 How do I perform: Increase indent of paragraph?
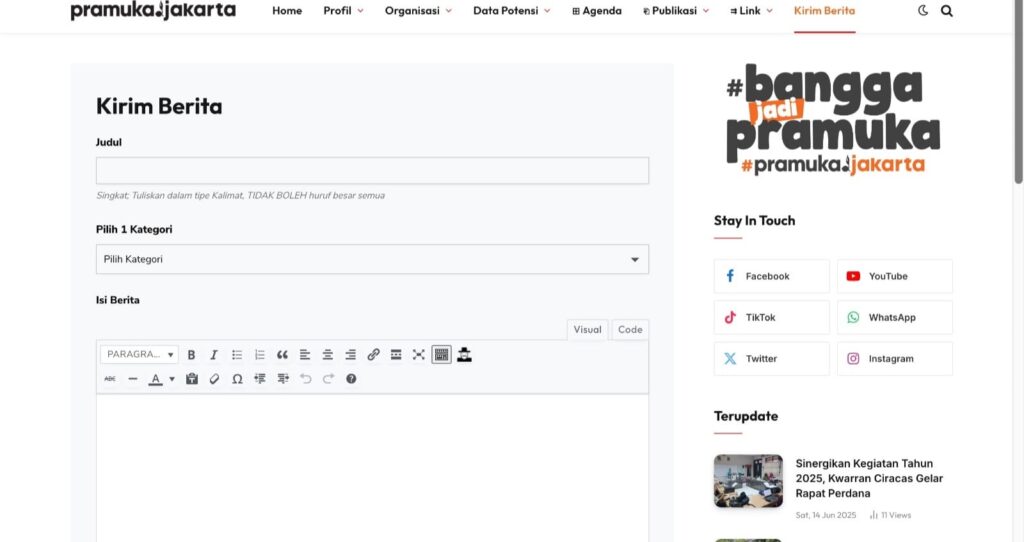pyautogui.click(x=283, y=379)
